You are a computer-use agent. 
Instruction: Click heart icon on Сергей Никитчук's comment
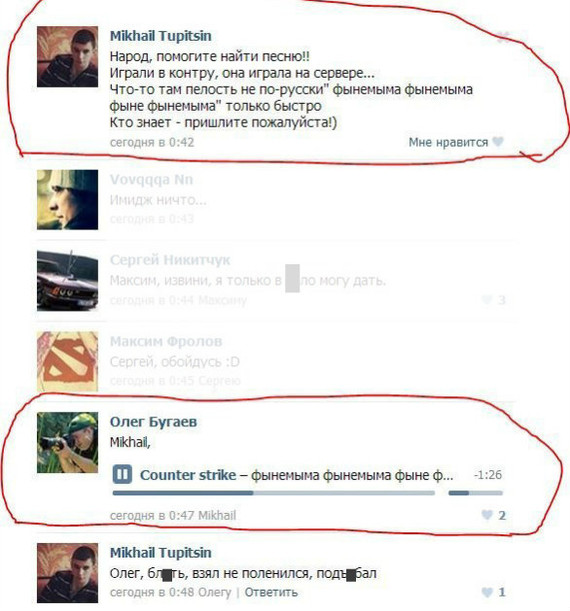point(487,300)
